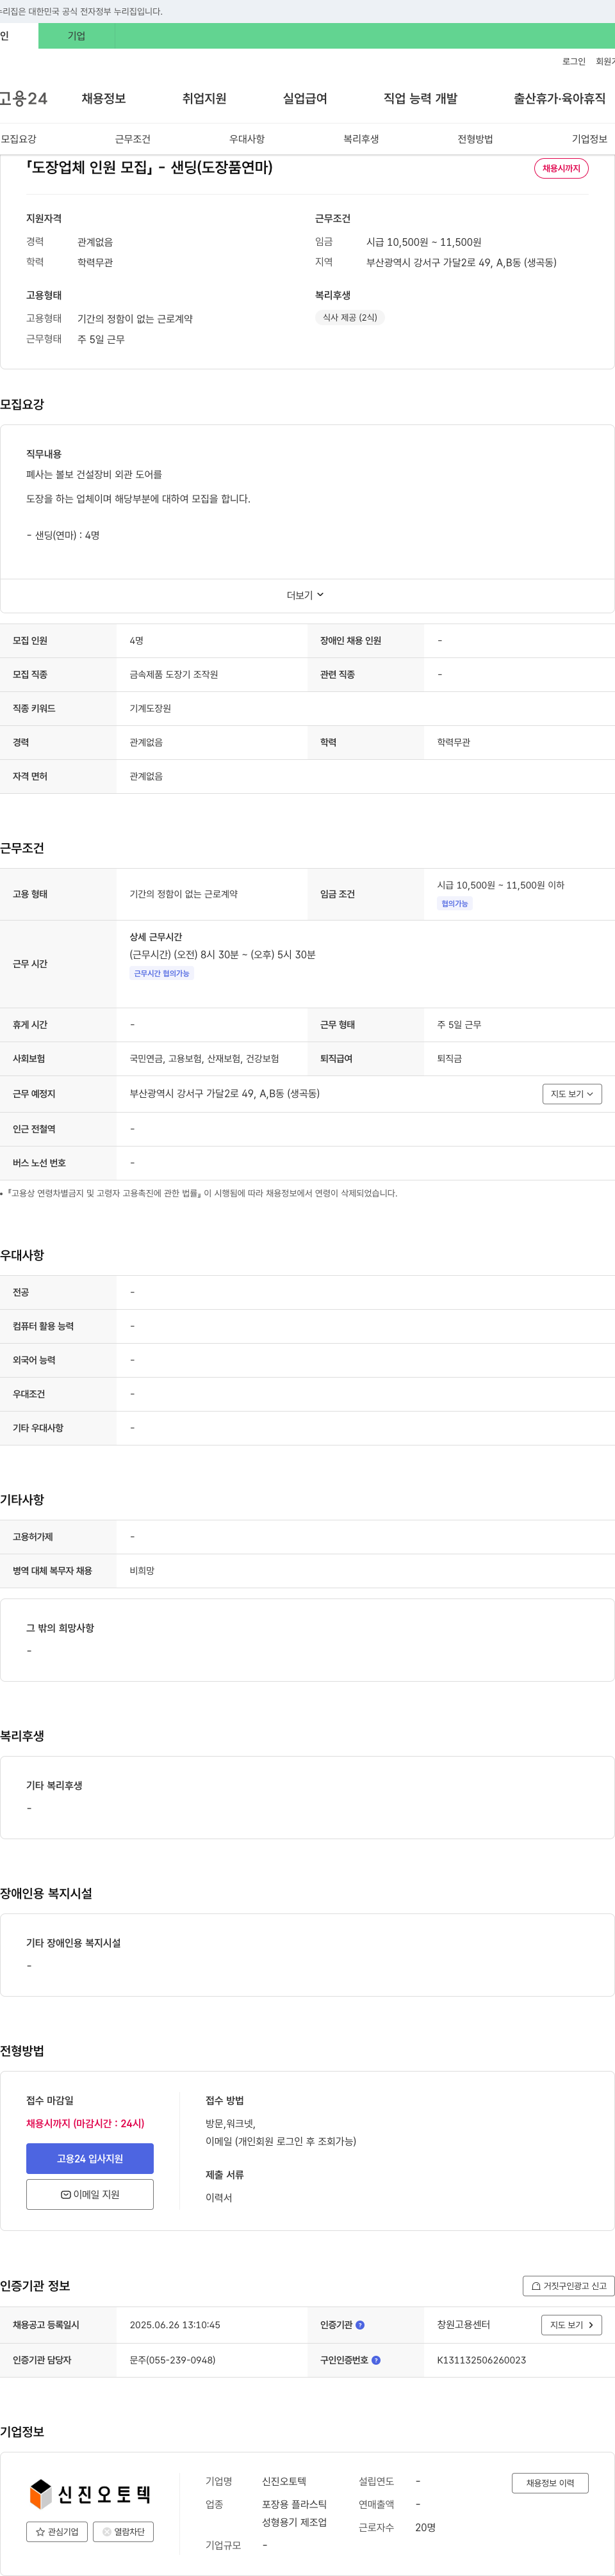Viewport: 615px width, 2576px height.
Task: Click the contact 문주(055-239-0948)
Action: [172, 2360]
